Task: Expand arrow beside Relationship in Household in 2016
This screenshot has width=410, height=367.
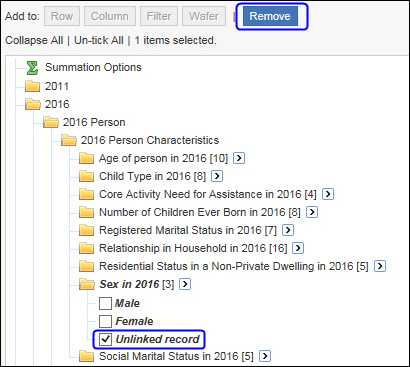Action: tap(298, 248)
